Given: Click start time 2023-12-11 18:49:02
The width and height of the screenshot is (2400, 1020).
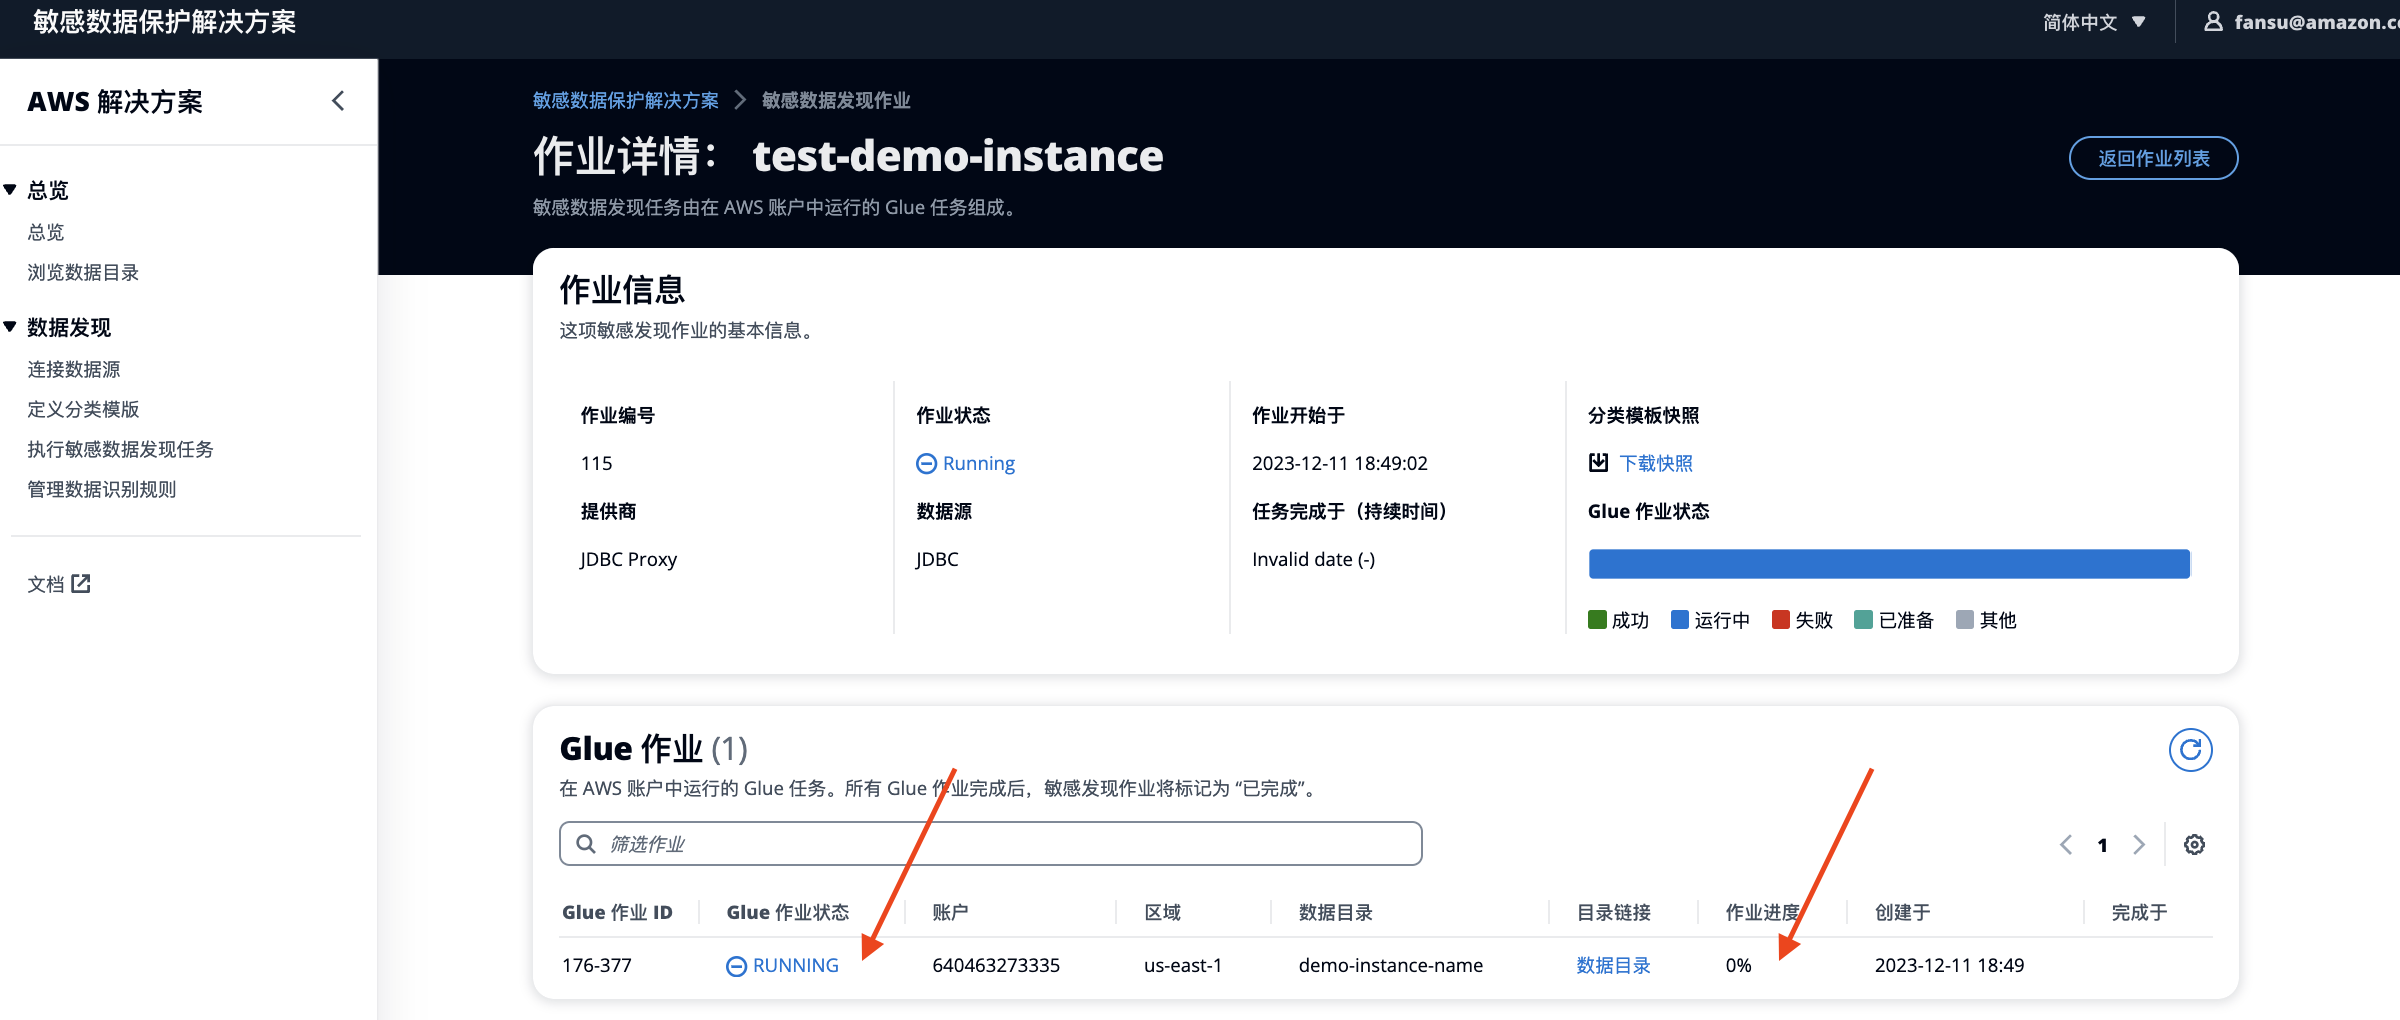Looking at the screenshot, I should 1340,463.
